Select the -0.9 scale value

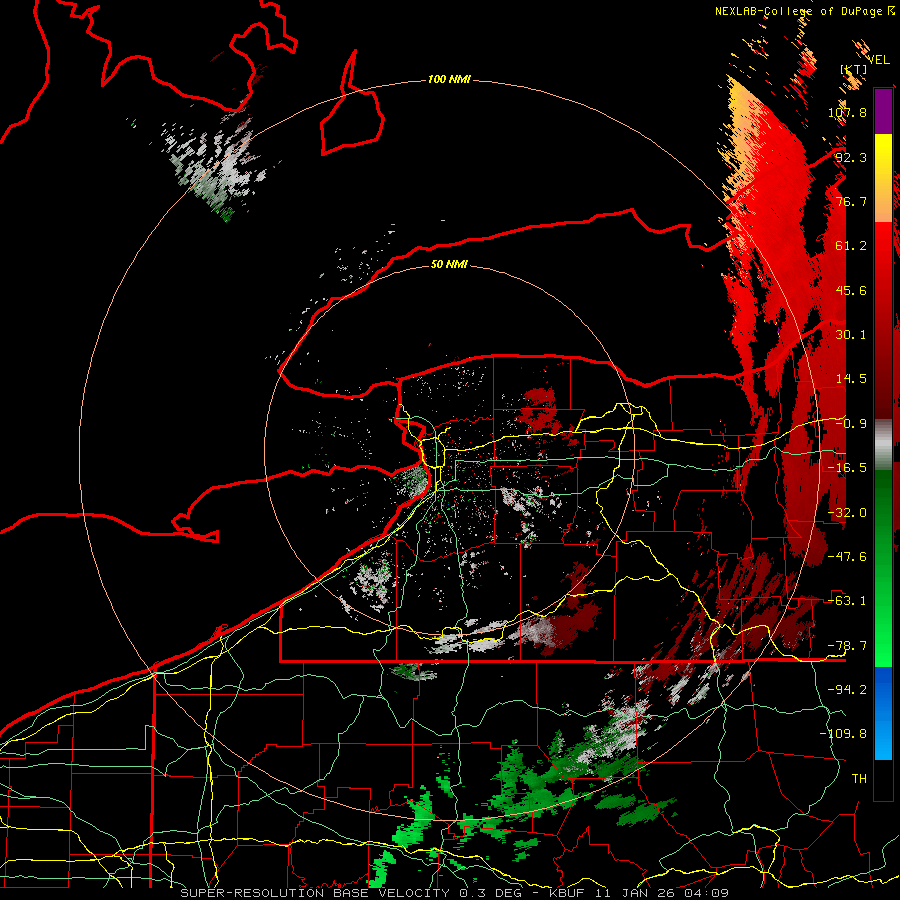[x=851, y=424]
